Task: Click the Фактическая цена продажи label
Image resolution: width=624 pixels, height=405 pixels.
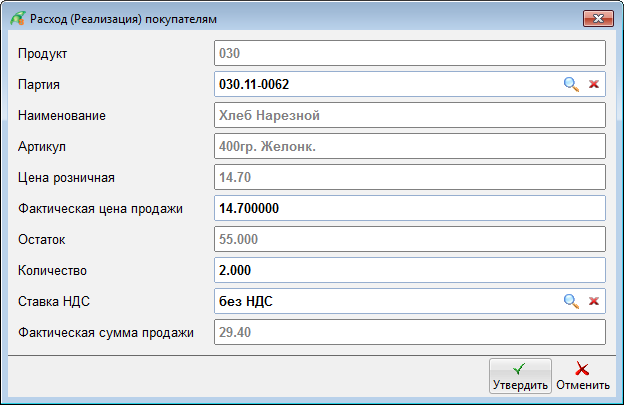Action: (100, 209)
